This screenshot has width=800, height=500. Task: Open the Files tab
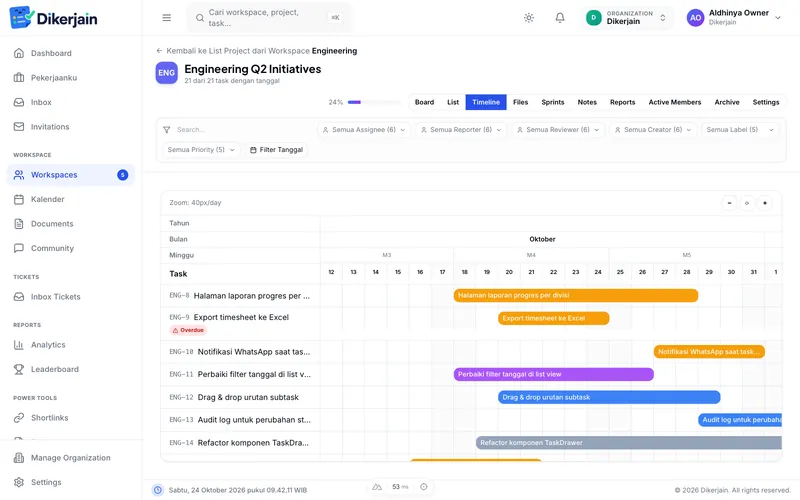[520, 102]
